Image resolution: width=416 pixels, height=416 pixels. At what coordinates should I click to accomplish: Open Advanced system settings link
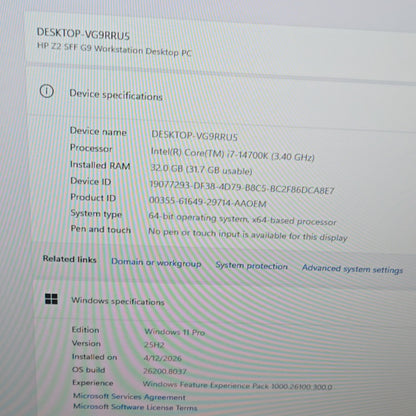tap(353, 269)
